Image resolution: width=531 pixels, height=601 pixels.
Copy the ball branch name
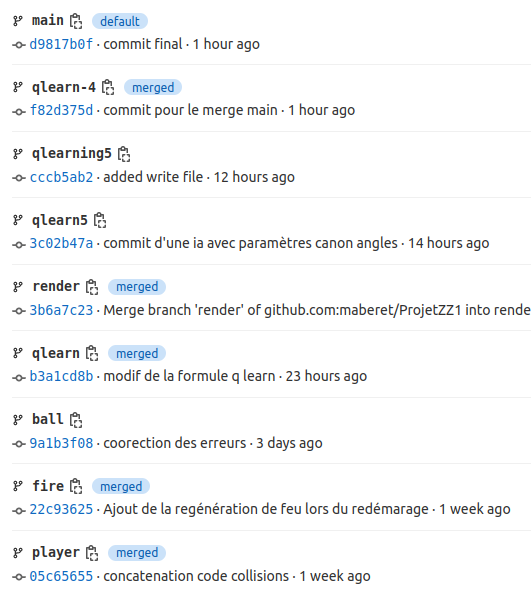pos(76,420)
